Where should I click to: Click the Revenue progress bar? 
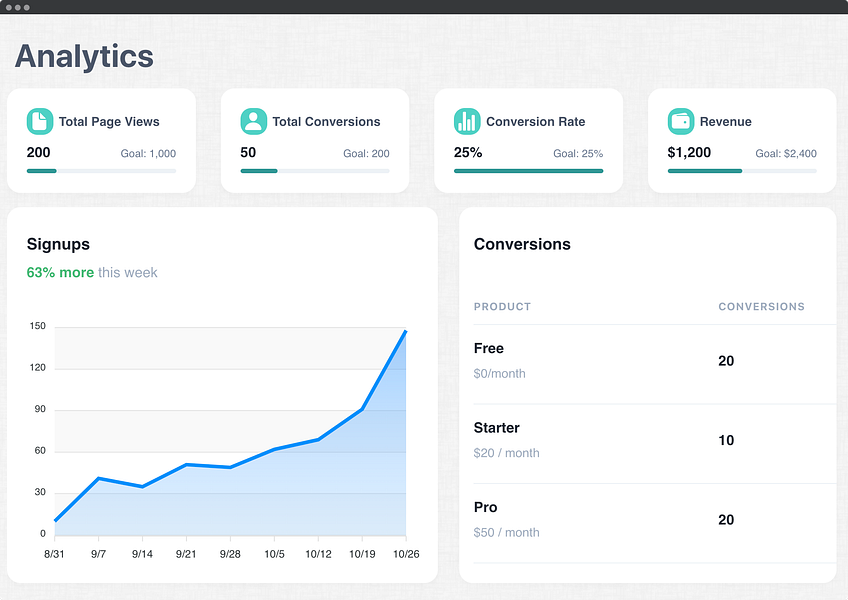742,171
